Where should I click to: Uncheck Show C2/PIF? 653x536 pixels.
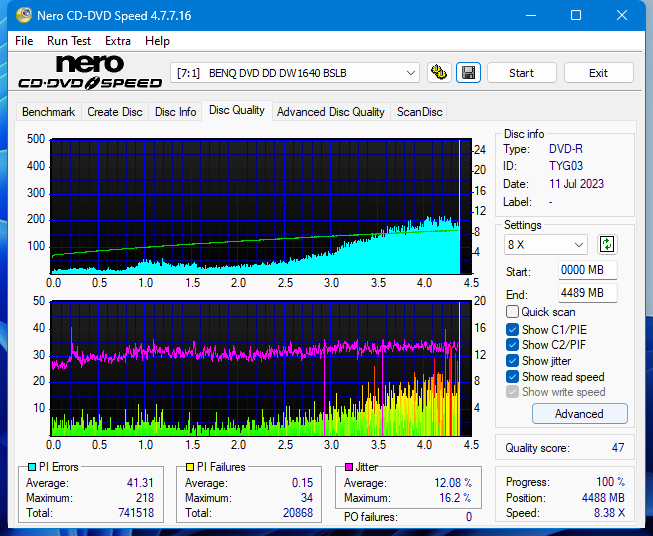[512, 345]
